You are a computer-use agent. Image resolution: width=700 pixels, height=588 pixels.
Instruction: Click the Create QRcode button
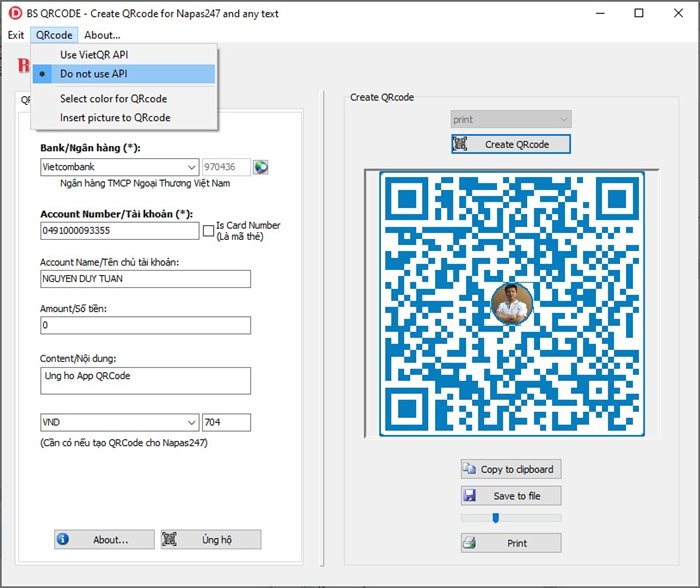[x=511, y=144]
